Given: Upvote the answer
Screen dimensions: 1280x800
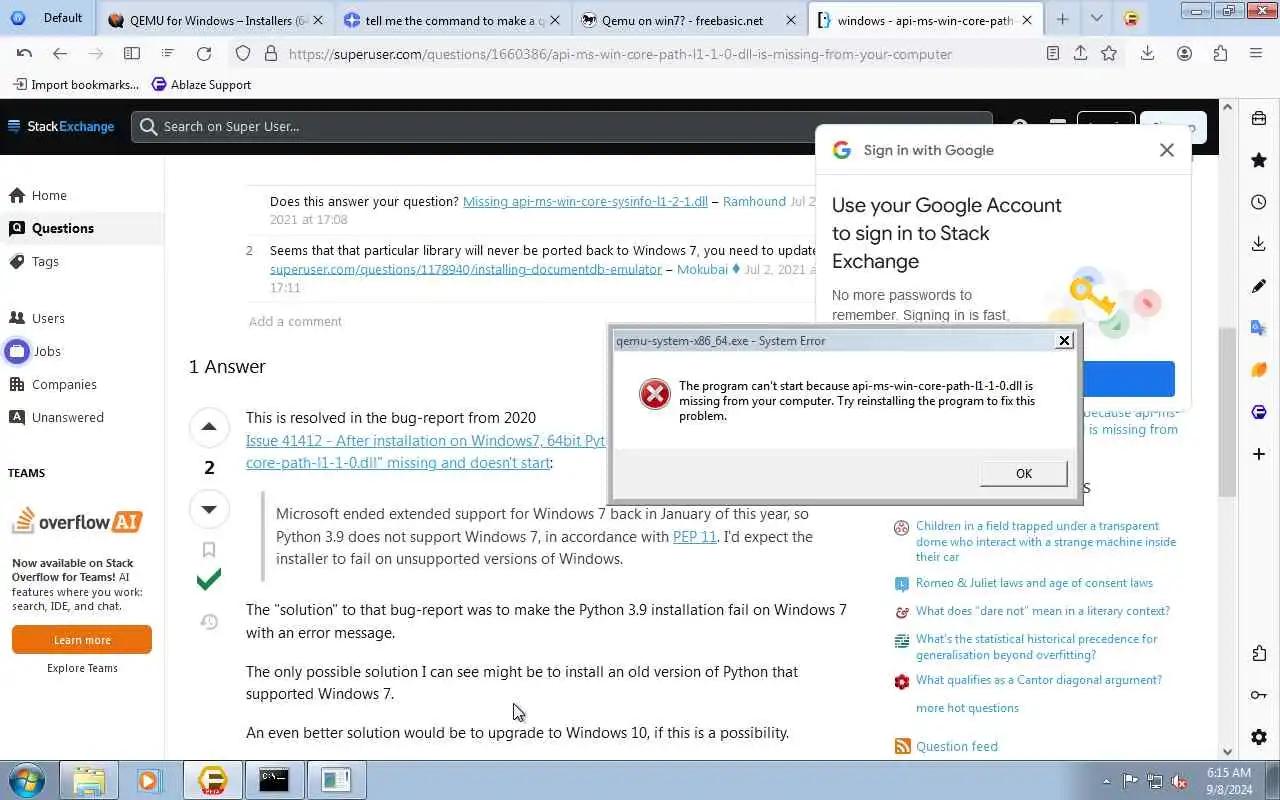Looking at the screenshot, I should [x=208, y=427].
